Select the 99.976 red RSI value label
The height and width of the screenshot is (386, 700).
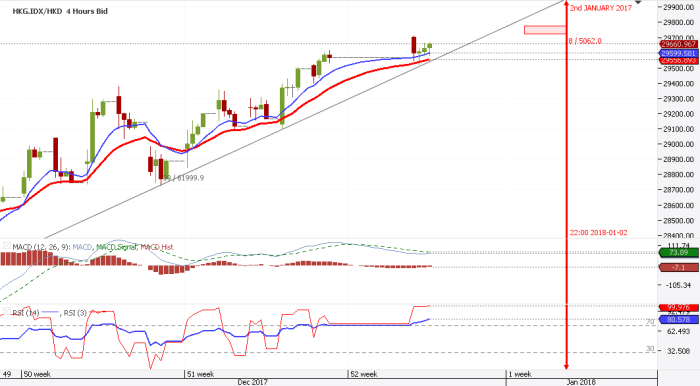tap(679, 307)
